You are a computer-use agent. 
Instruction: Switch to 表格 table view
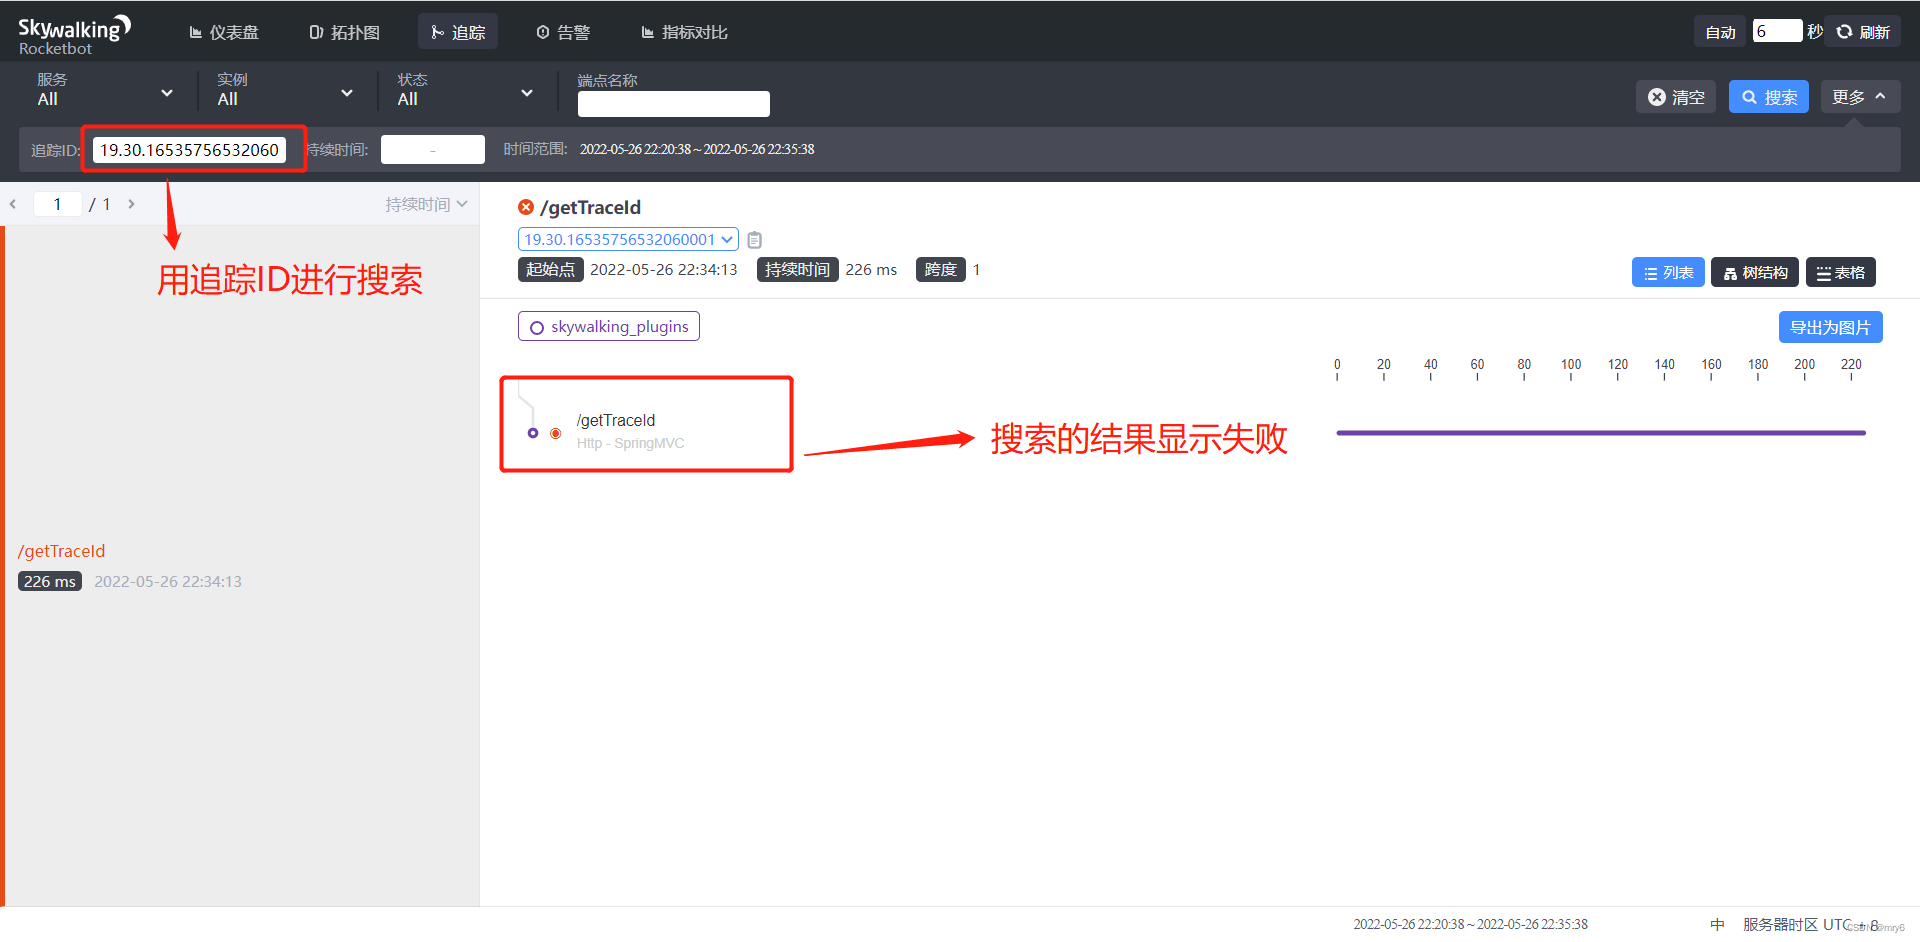[1841, 272]
